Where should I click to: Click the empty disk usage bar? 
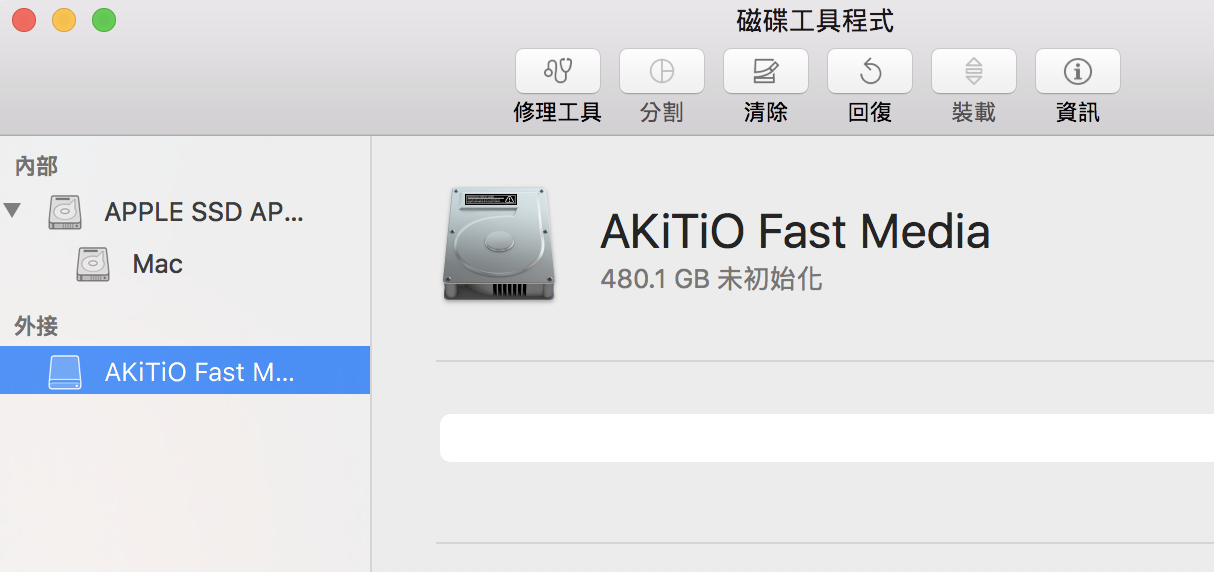(826, 438)
